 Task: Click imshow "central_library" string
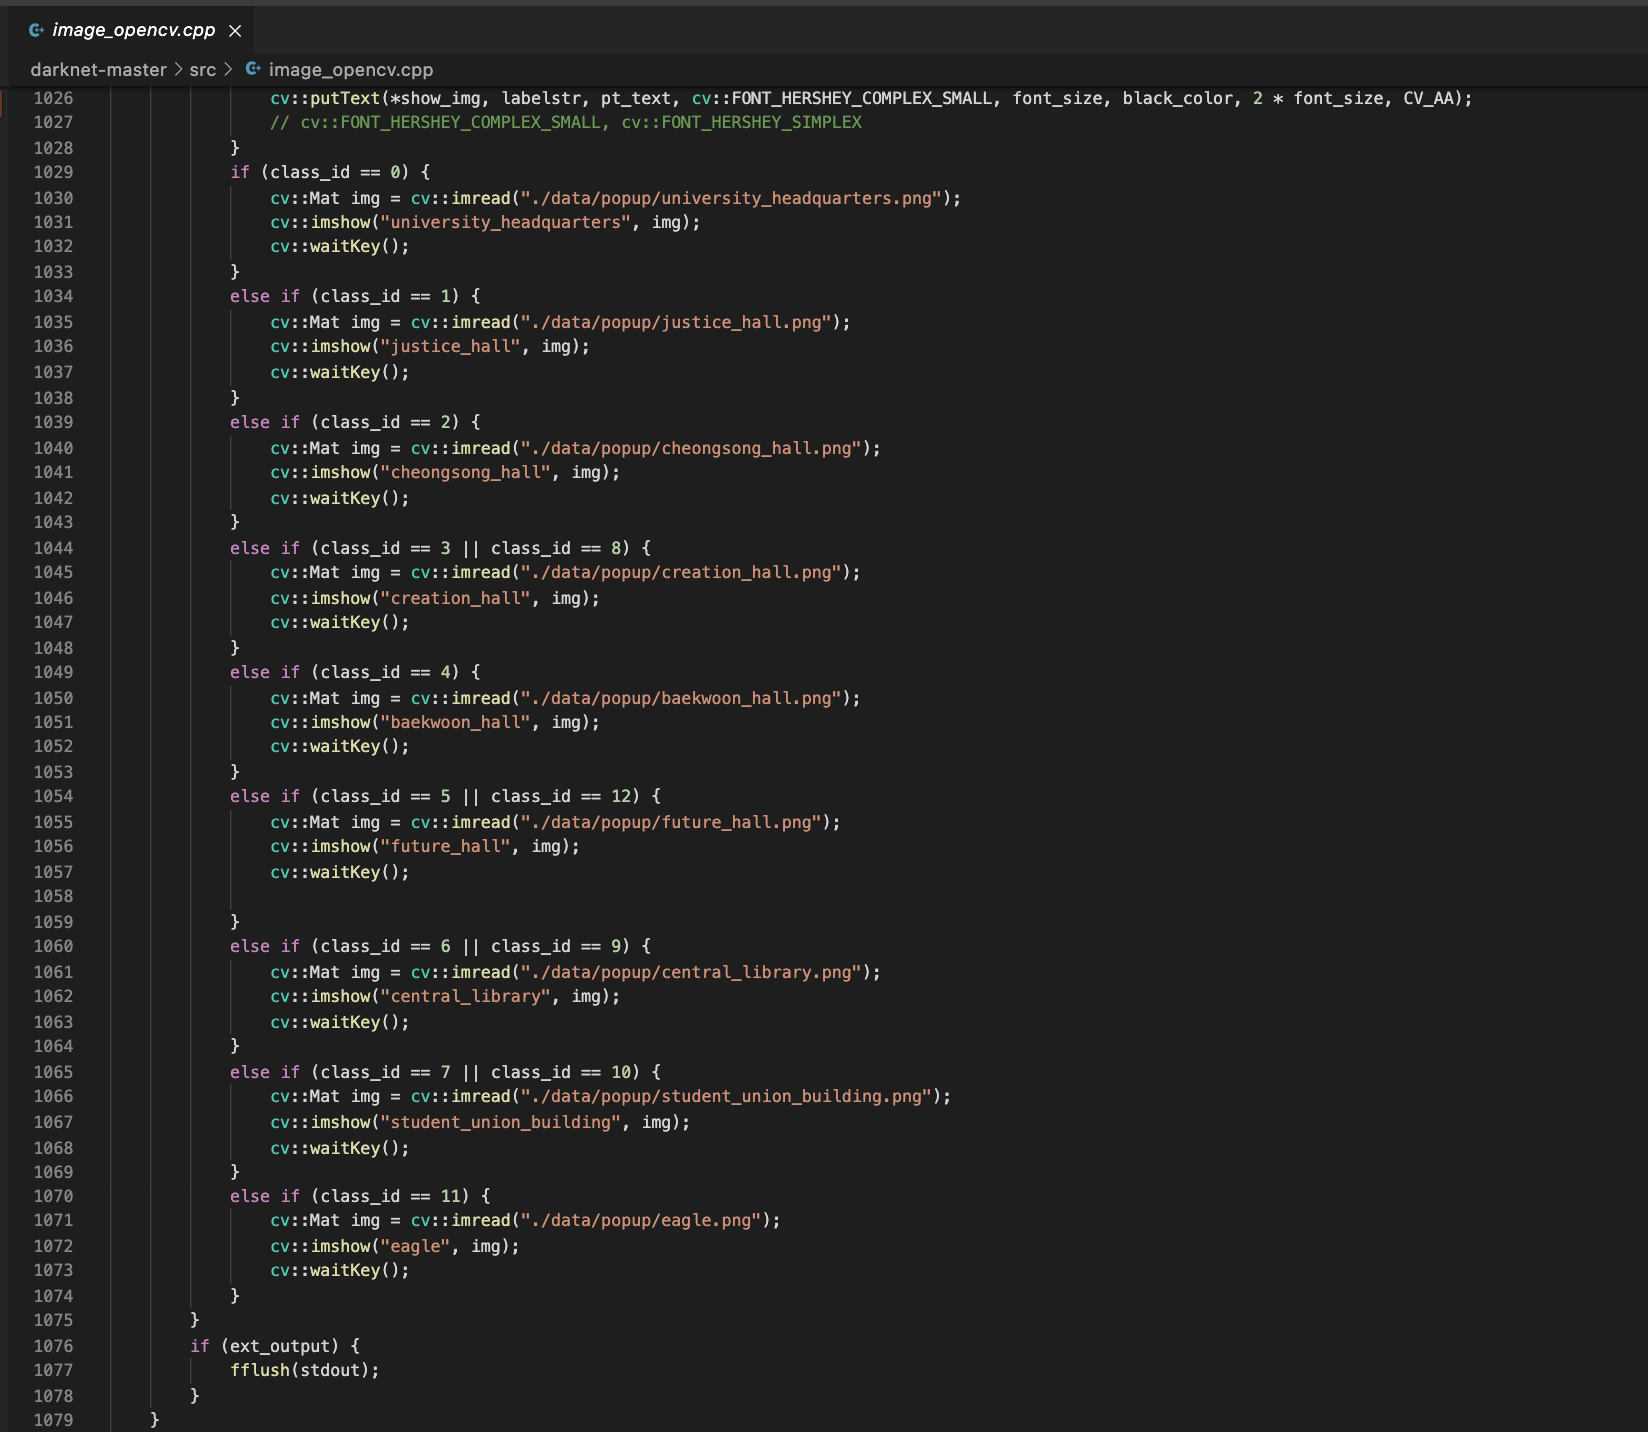(466, 996)
